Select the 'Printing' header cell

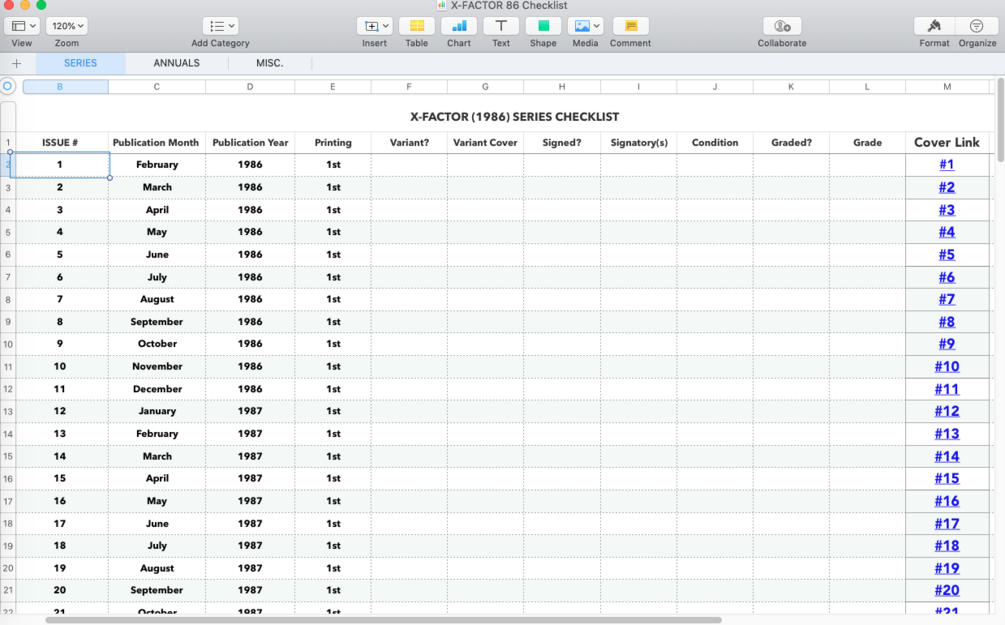pos(333,143)
